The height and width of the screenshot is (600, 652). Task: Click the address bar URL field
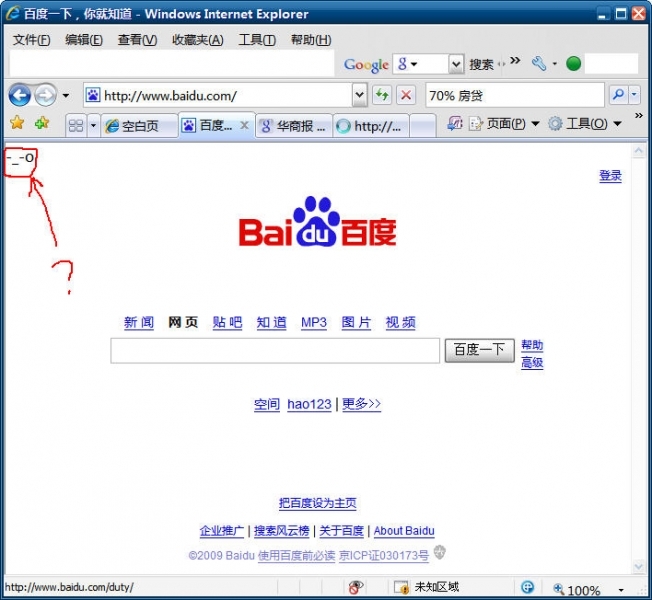coord(217,96)
